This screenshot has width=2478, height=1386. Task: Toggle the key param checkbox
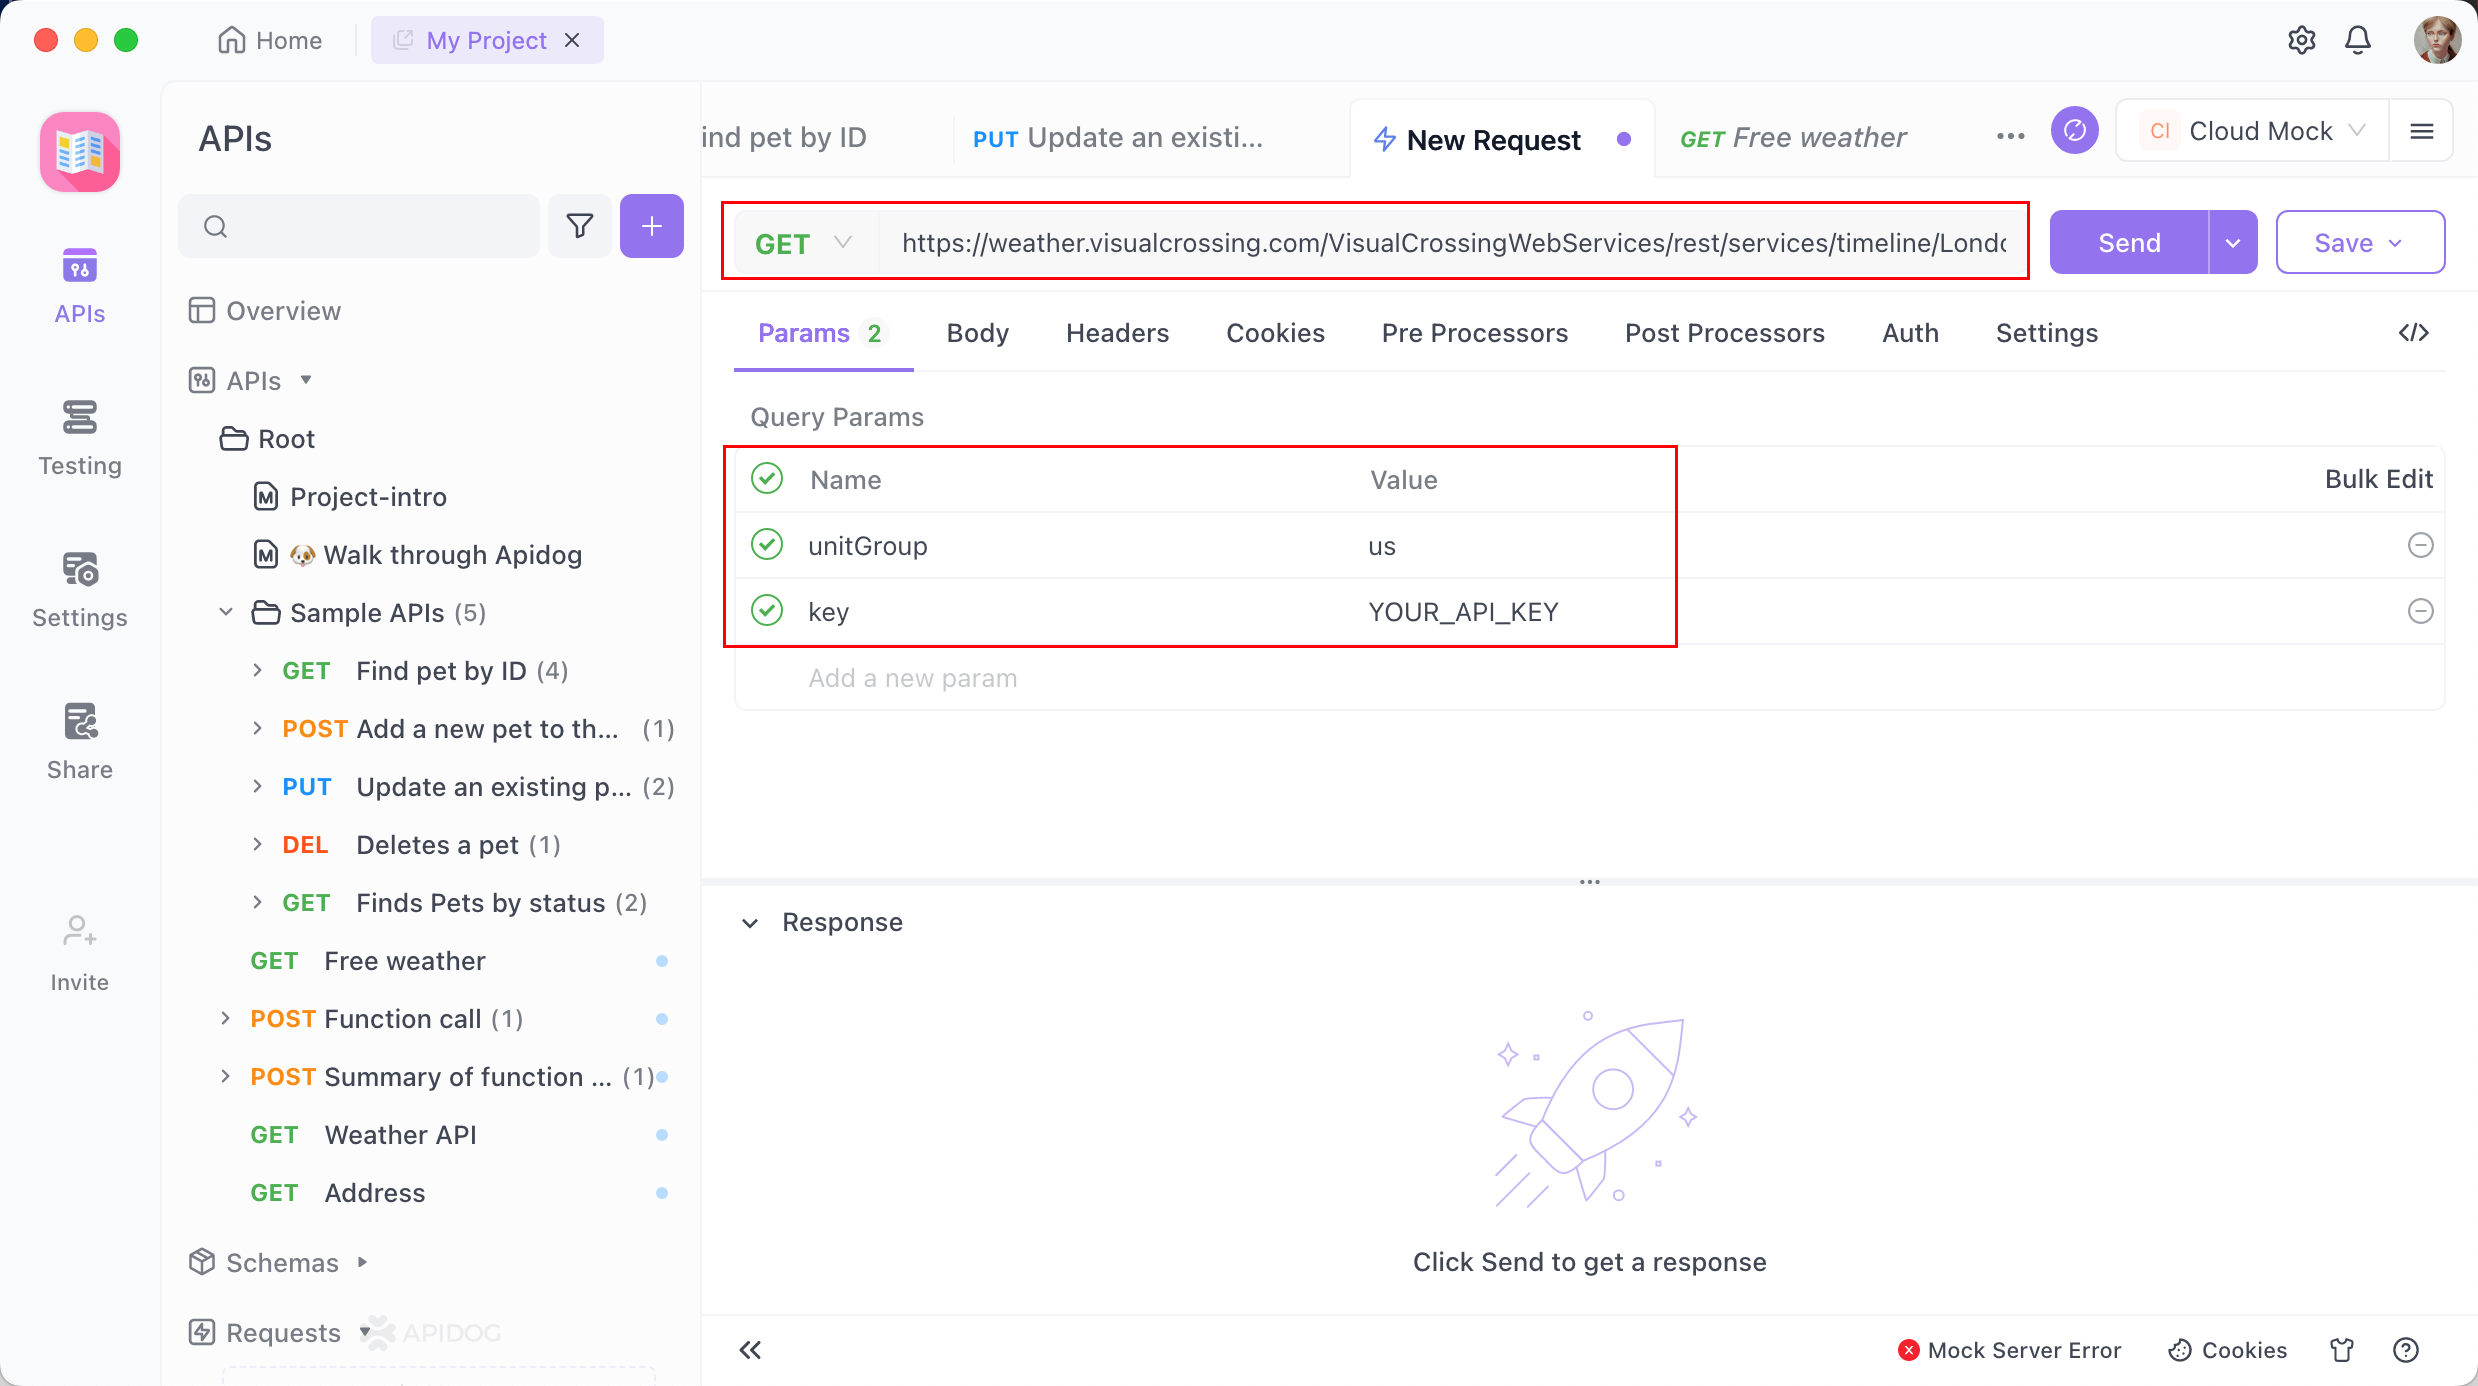point(767,611)
